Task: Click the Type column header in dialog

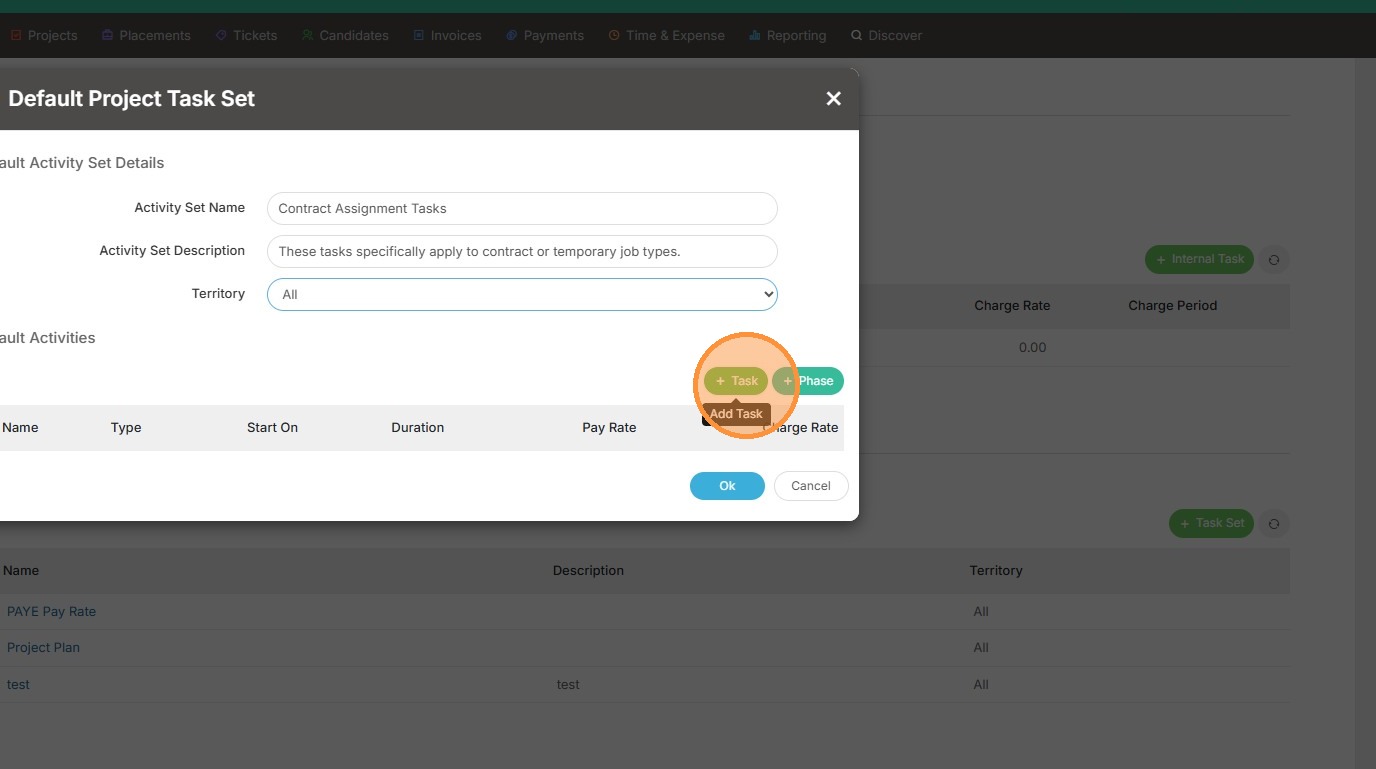Action: [x=126, y=427]
